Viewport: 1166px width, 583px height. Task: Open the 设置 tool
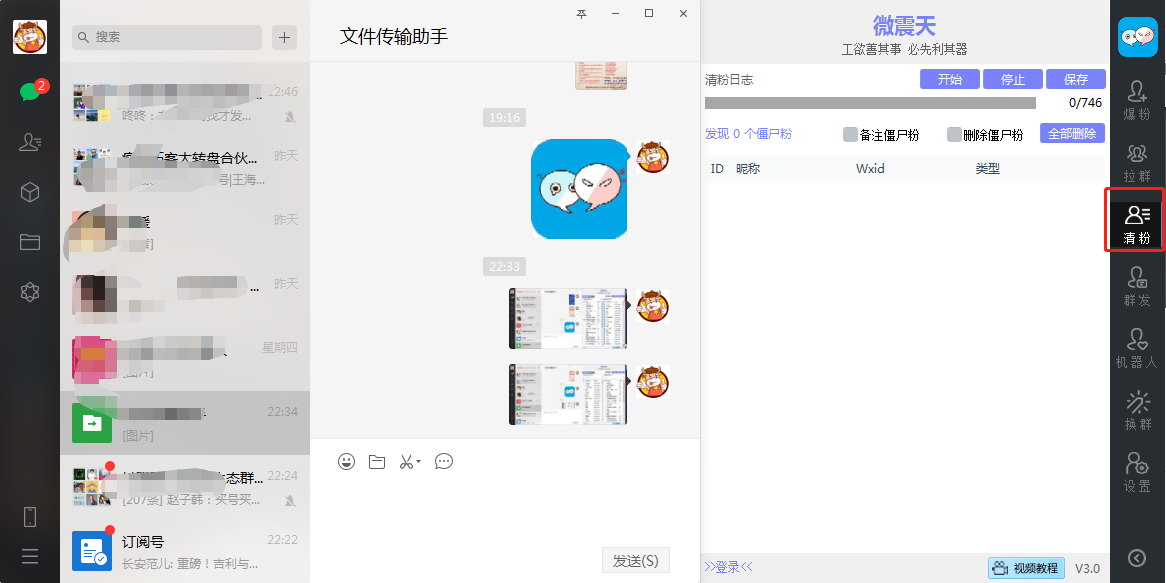click(x=1137, y=472)
